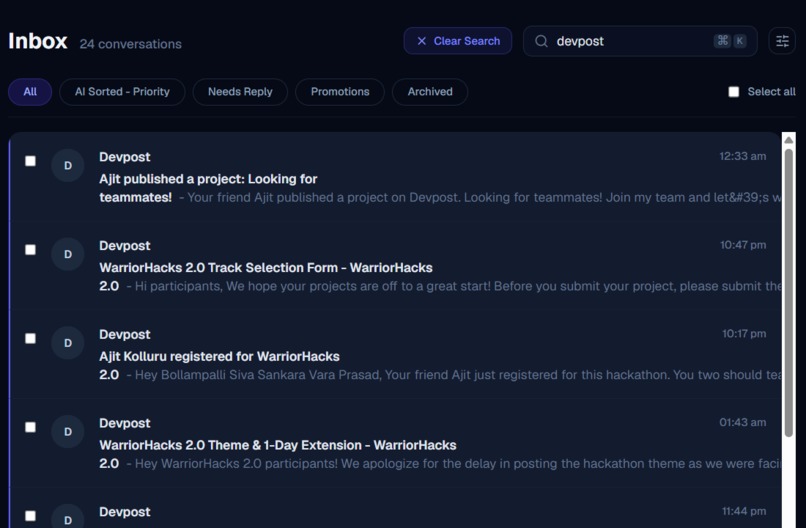Click the search magnifier icon
The width and height of the screenshot is (806, 528).
tap(541, 41)
